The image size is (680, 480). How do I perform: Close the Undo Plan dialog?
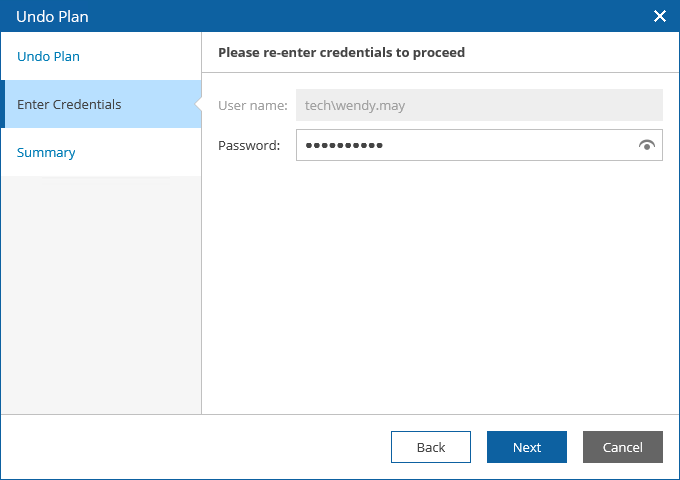pos(659,16)
